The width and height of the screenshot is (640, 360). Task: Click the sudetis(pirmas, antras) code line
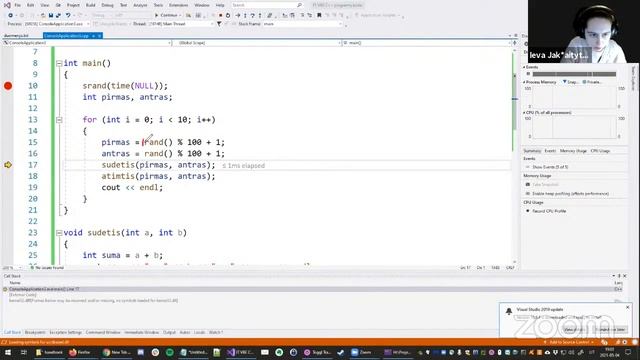coord(158,165)
